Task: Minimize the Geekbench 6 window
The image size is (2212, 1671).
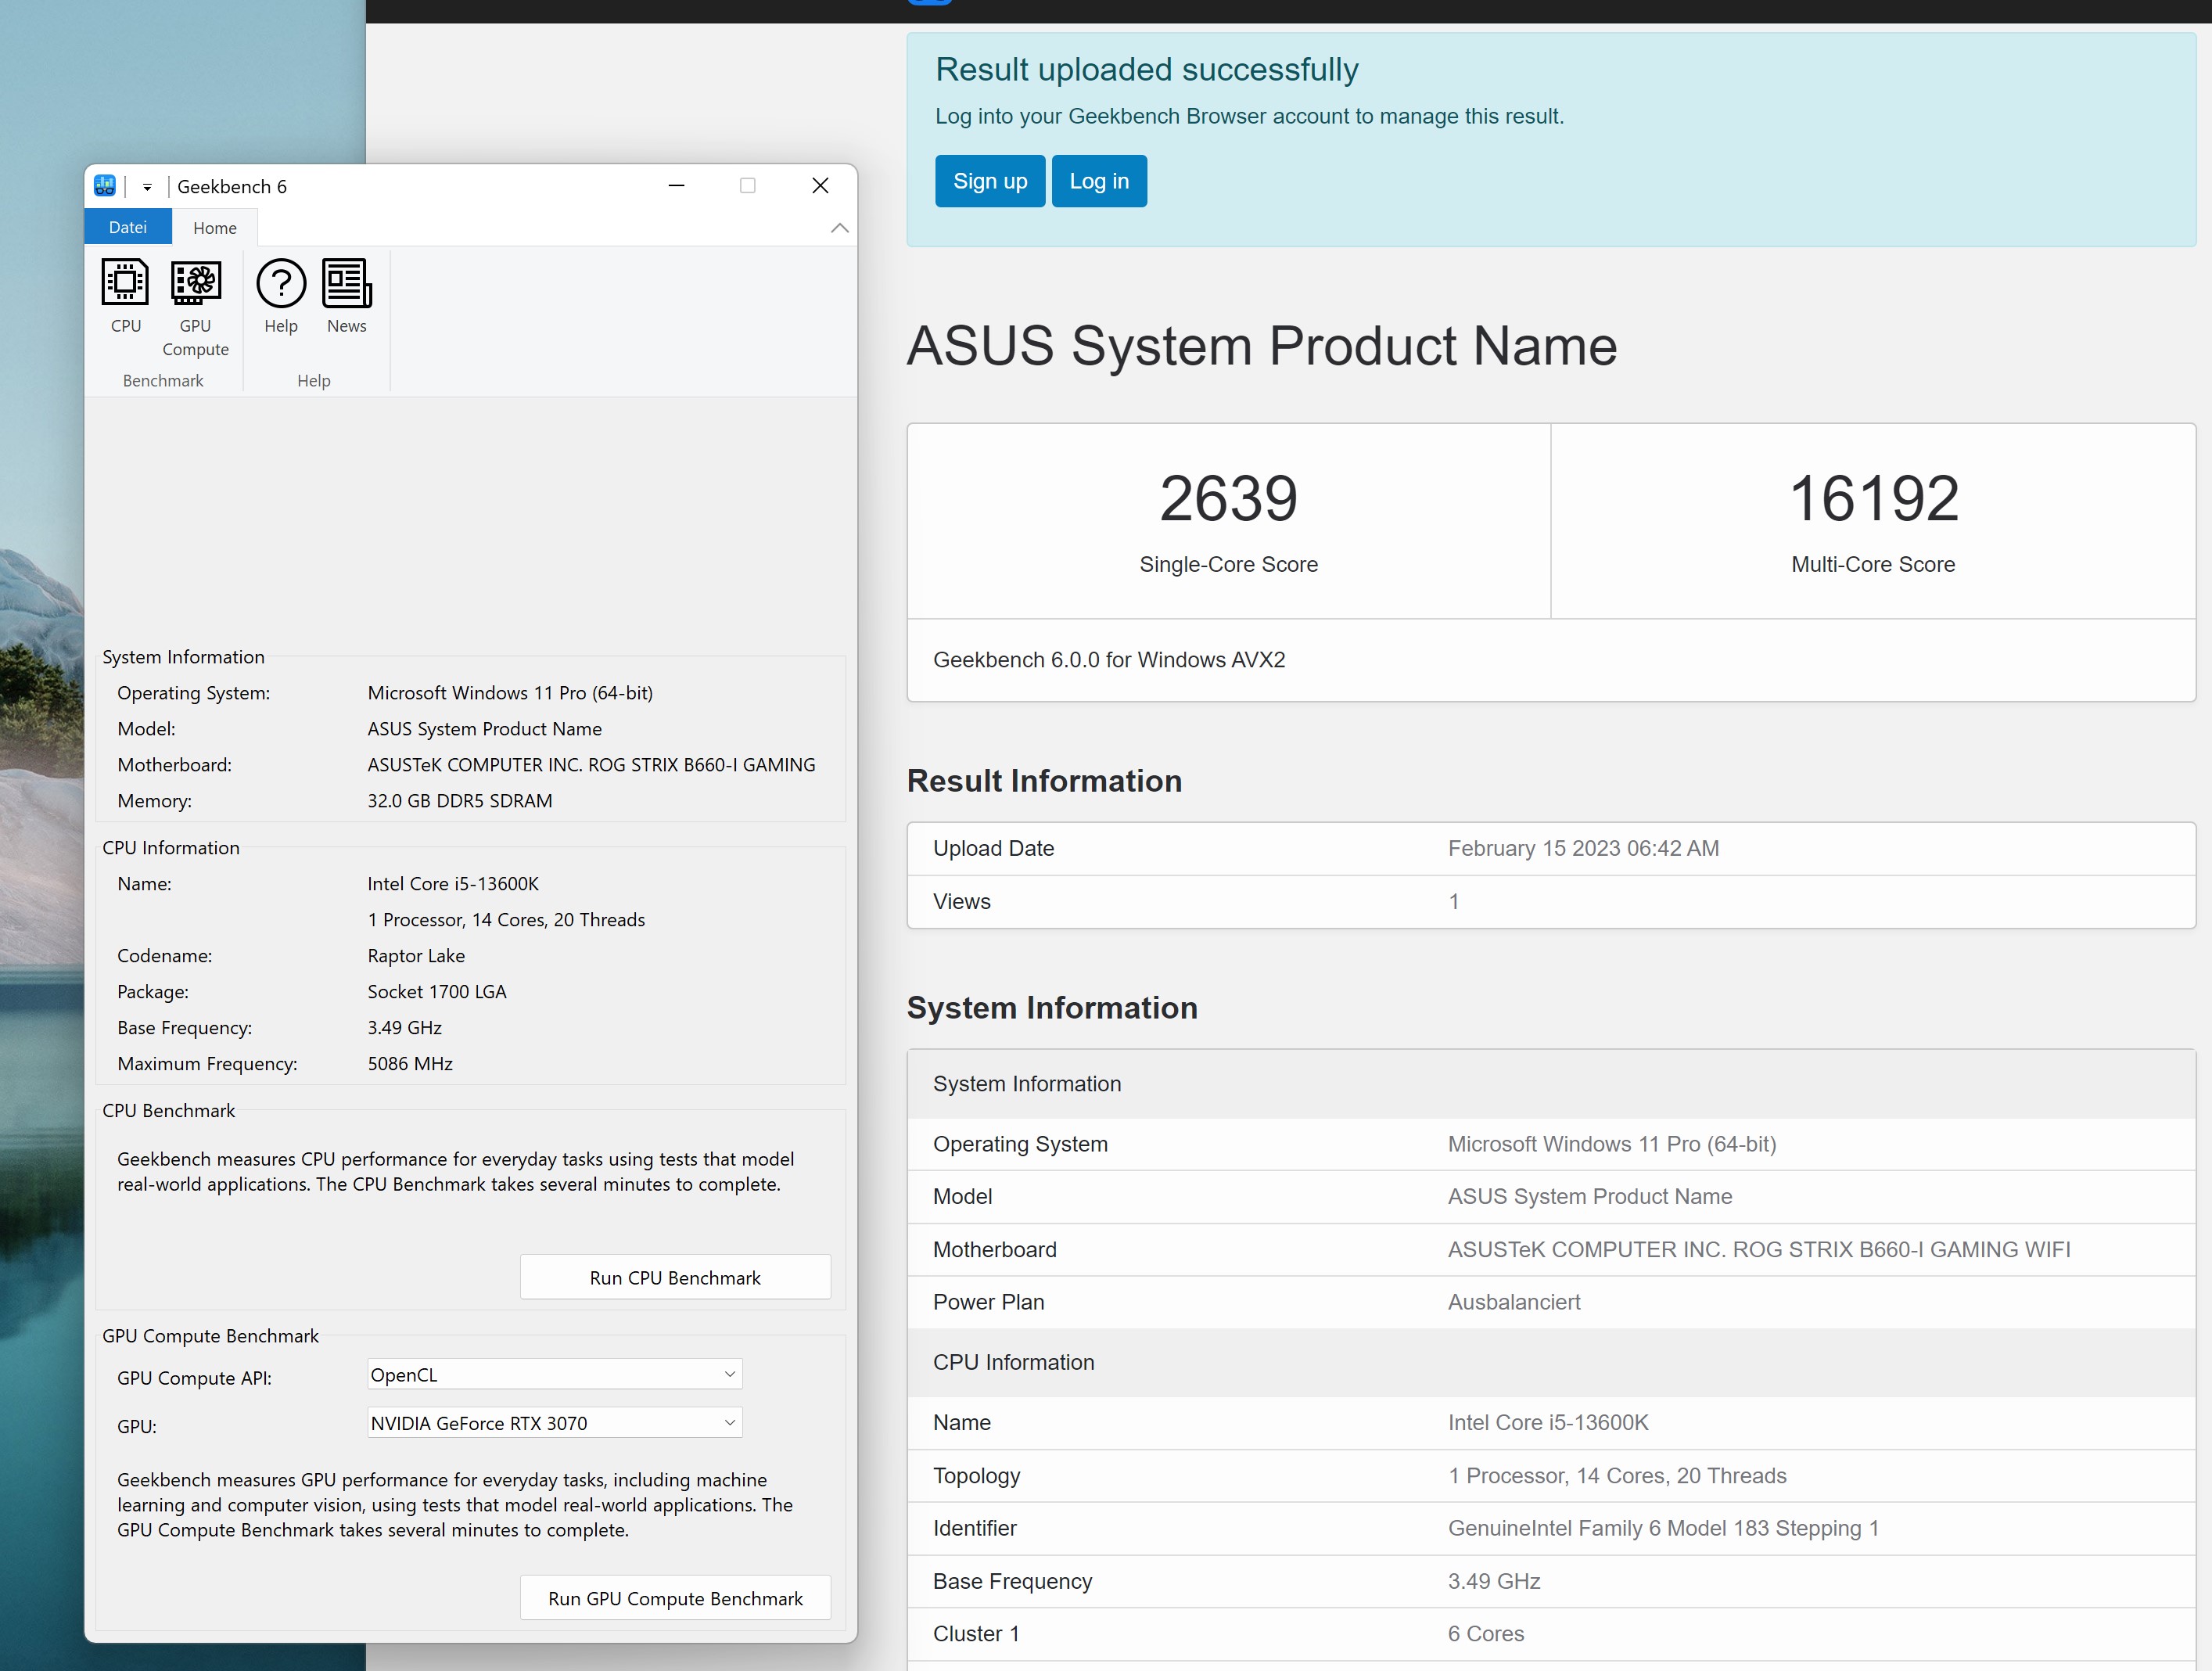Action: 676,186
